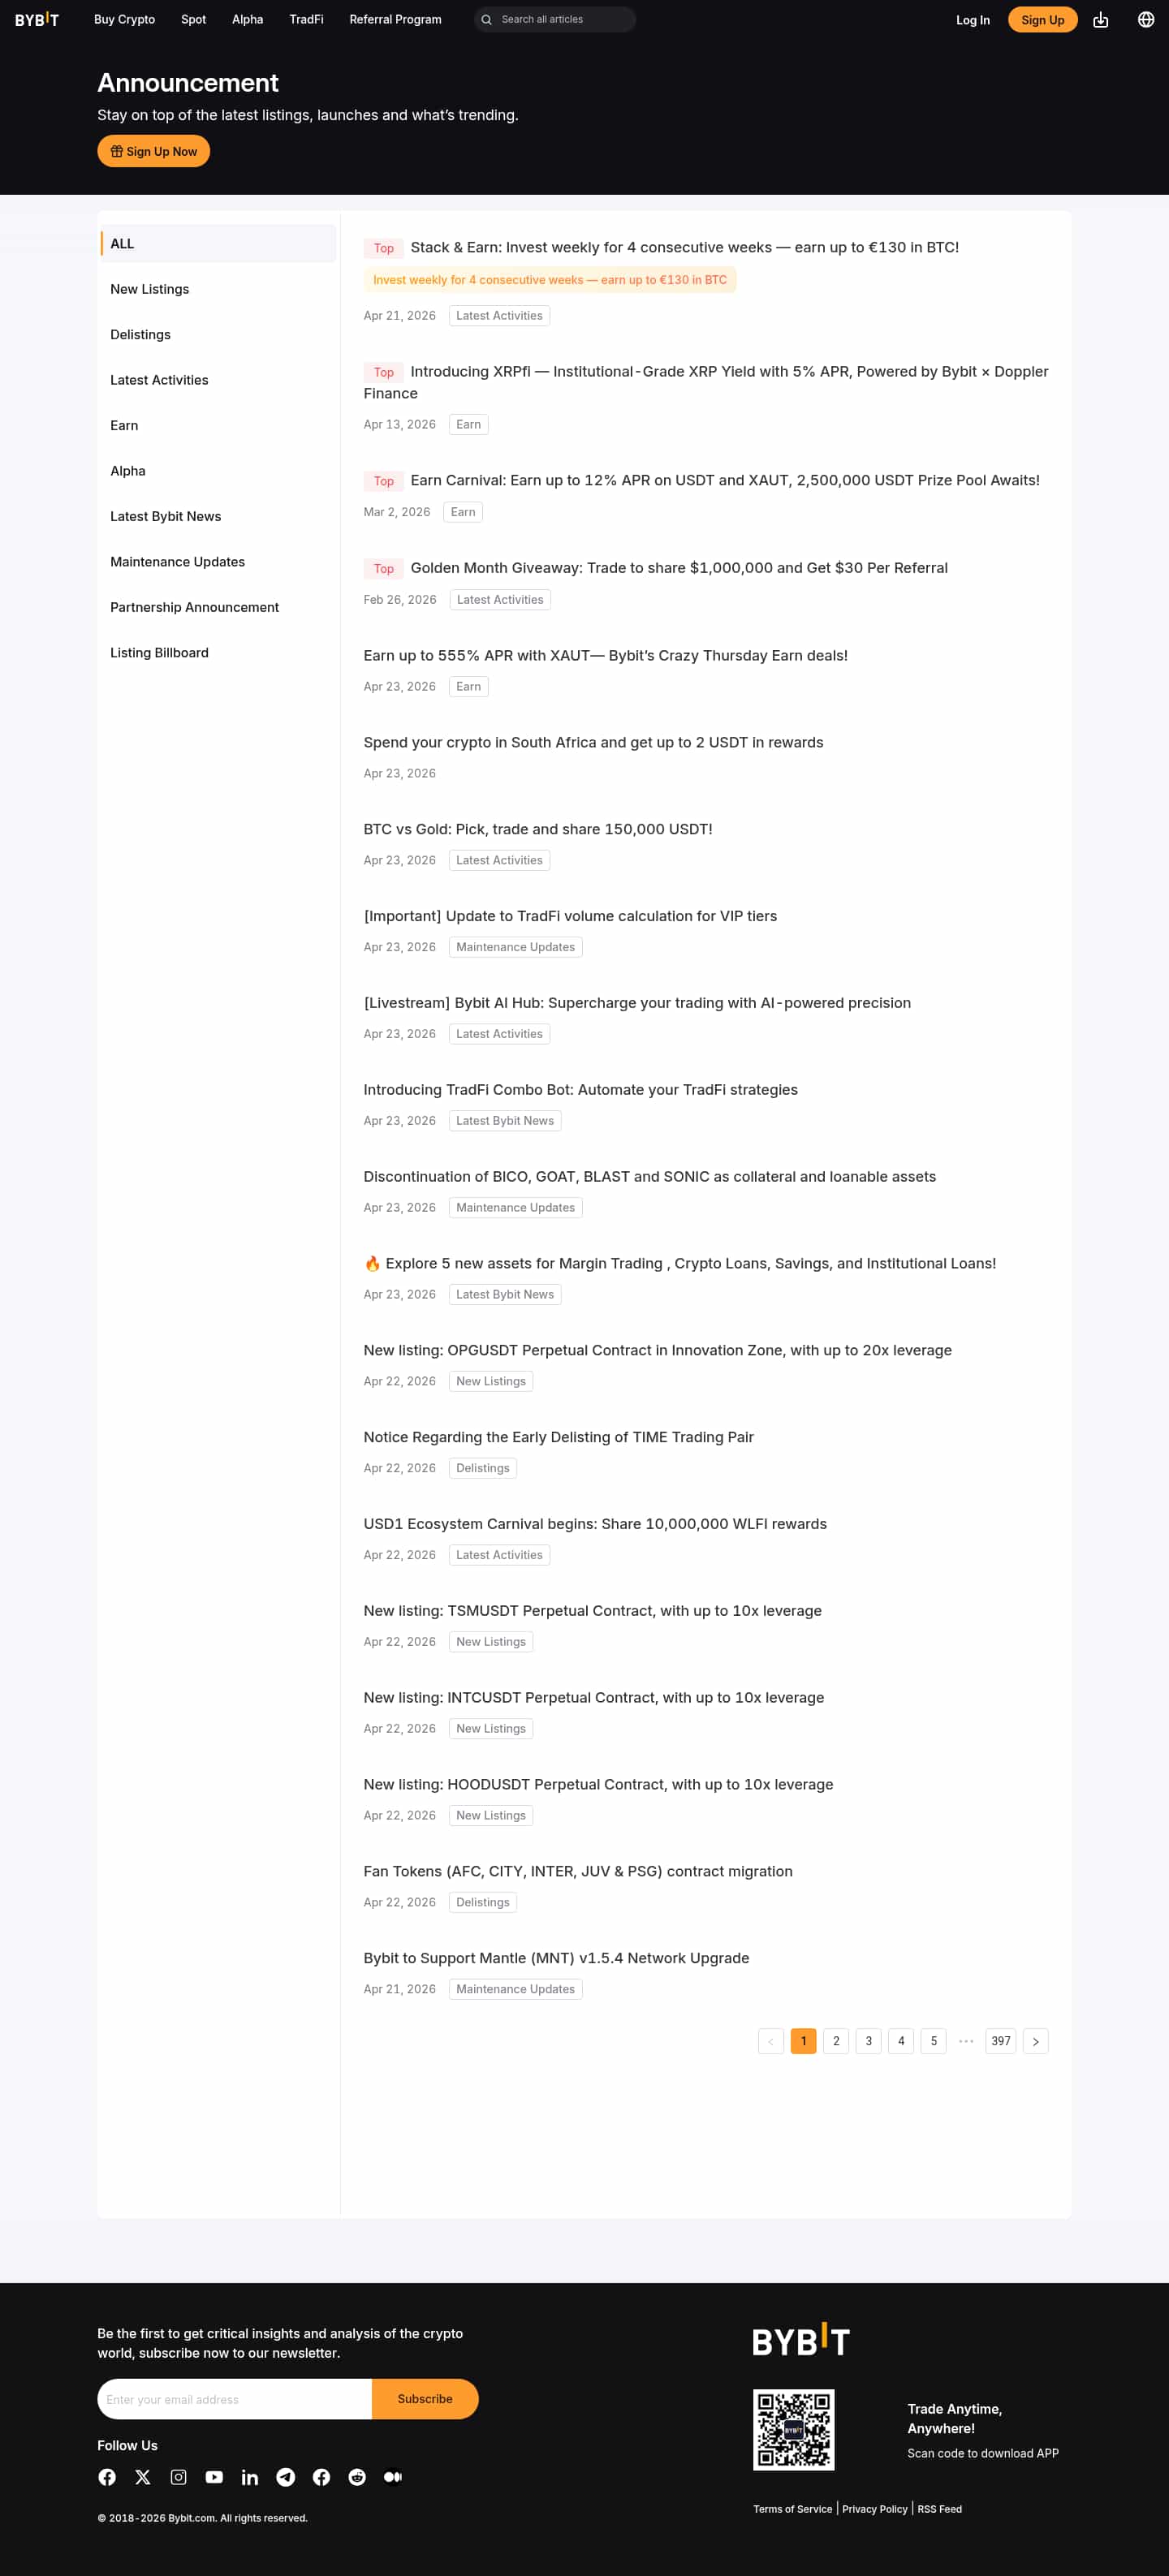Click the LinkedIn footer icon
Viewport: 1169px width, 2576px height.
click(x=250, y=2477)
